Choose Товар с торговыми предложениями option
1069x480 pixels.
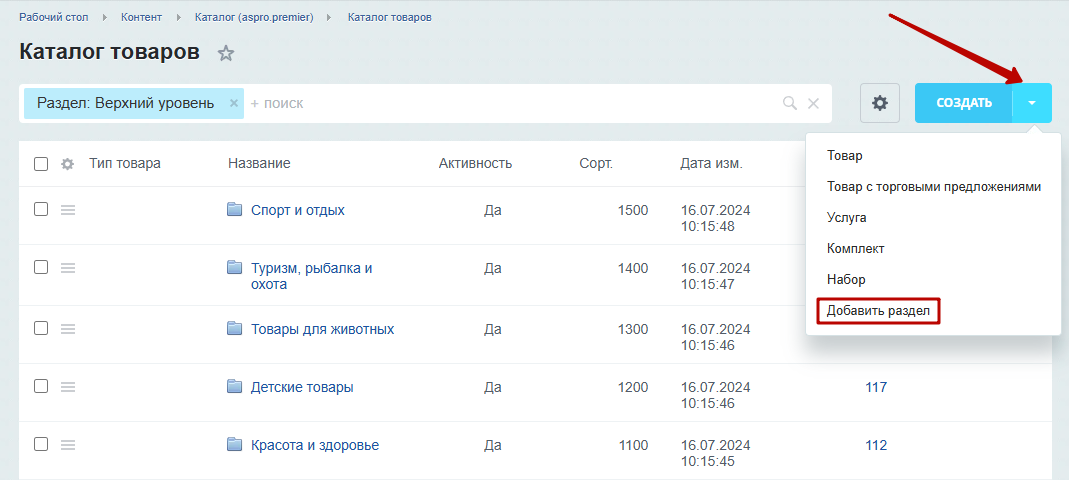pyautogui.click(x=933, y=186)
